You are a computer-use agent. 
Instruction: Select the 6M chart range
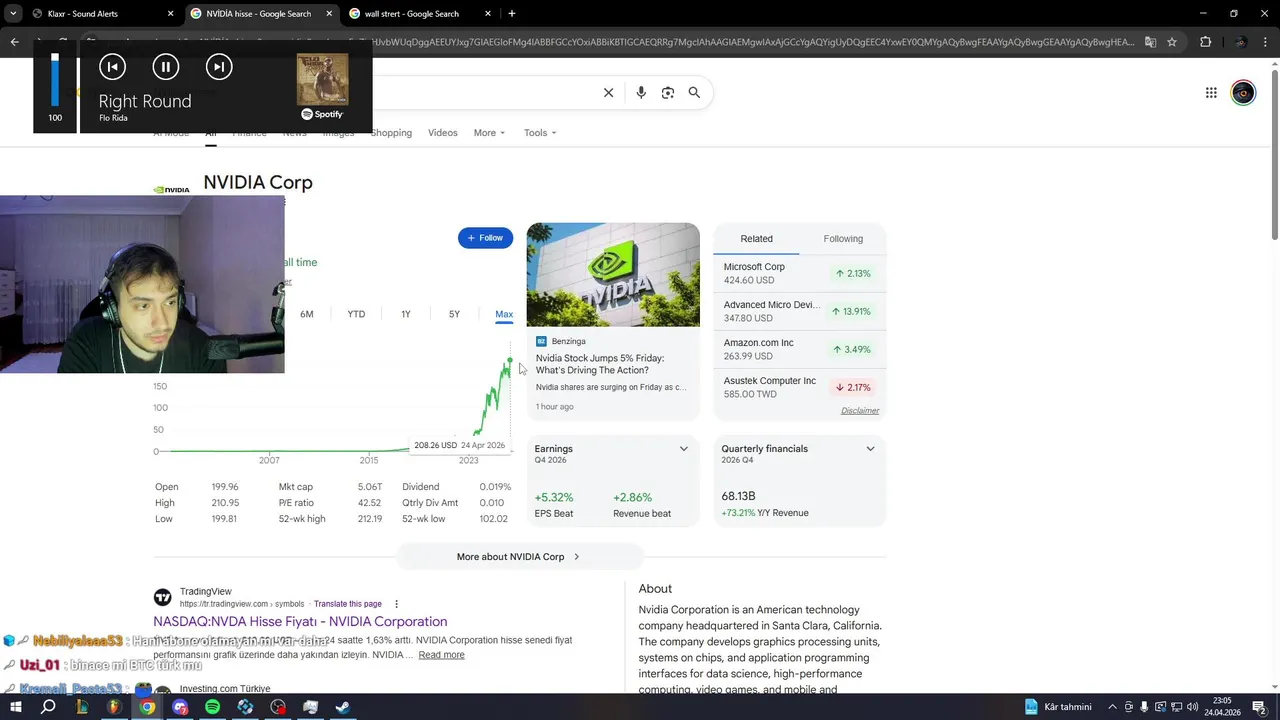tap(307, 314)
